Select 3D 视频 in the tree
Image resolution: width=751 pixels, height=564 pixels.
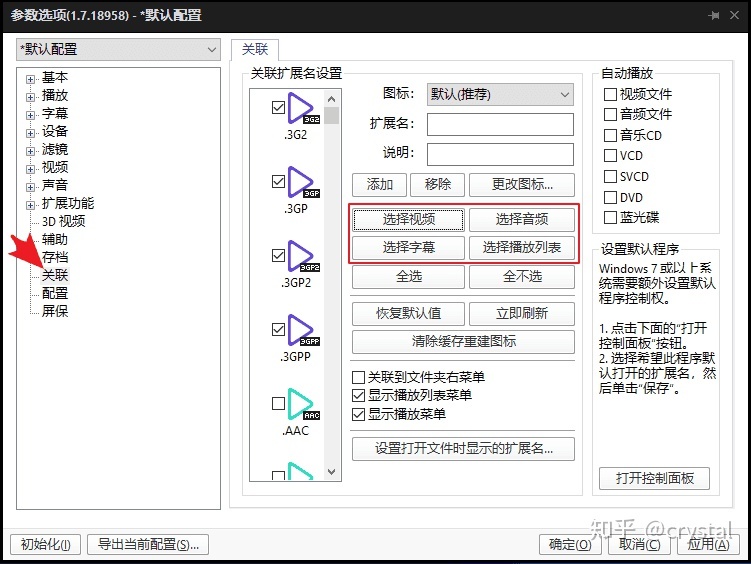coord(63,221)
